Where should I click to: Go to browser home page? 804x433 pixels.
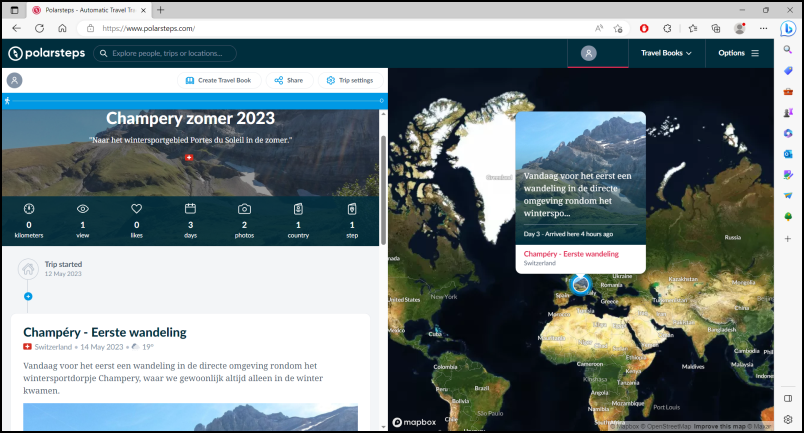(x=62, y=28)
